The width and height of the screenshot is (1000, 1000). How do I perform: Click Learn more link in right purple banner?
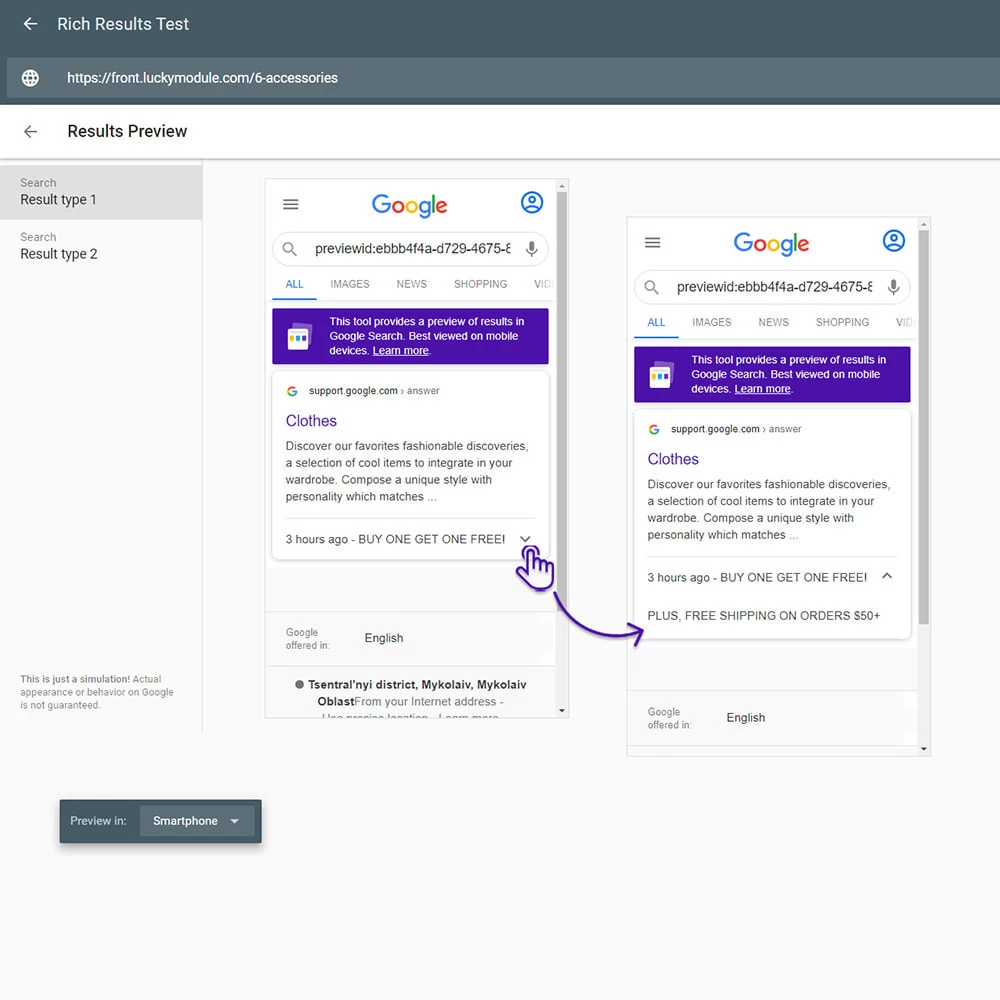pos(762,389)
